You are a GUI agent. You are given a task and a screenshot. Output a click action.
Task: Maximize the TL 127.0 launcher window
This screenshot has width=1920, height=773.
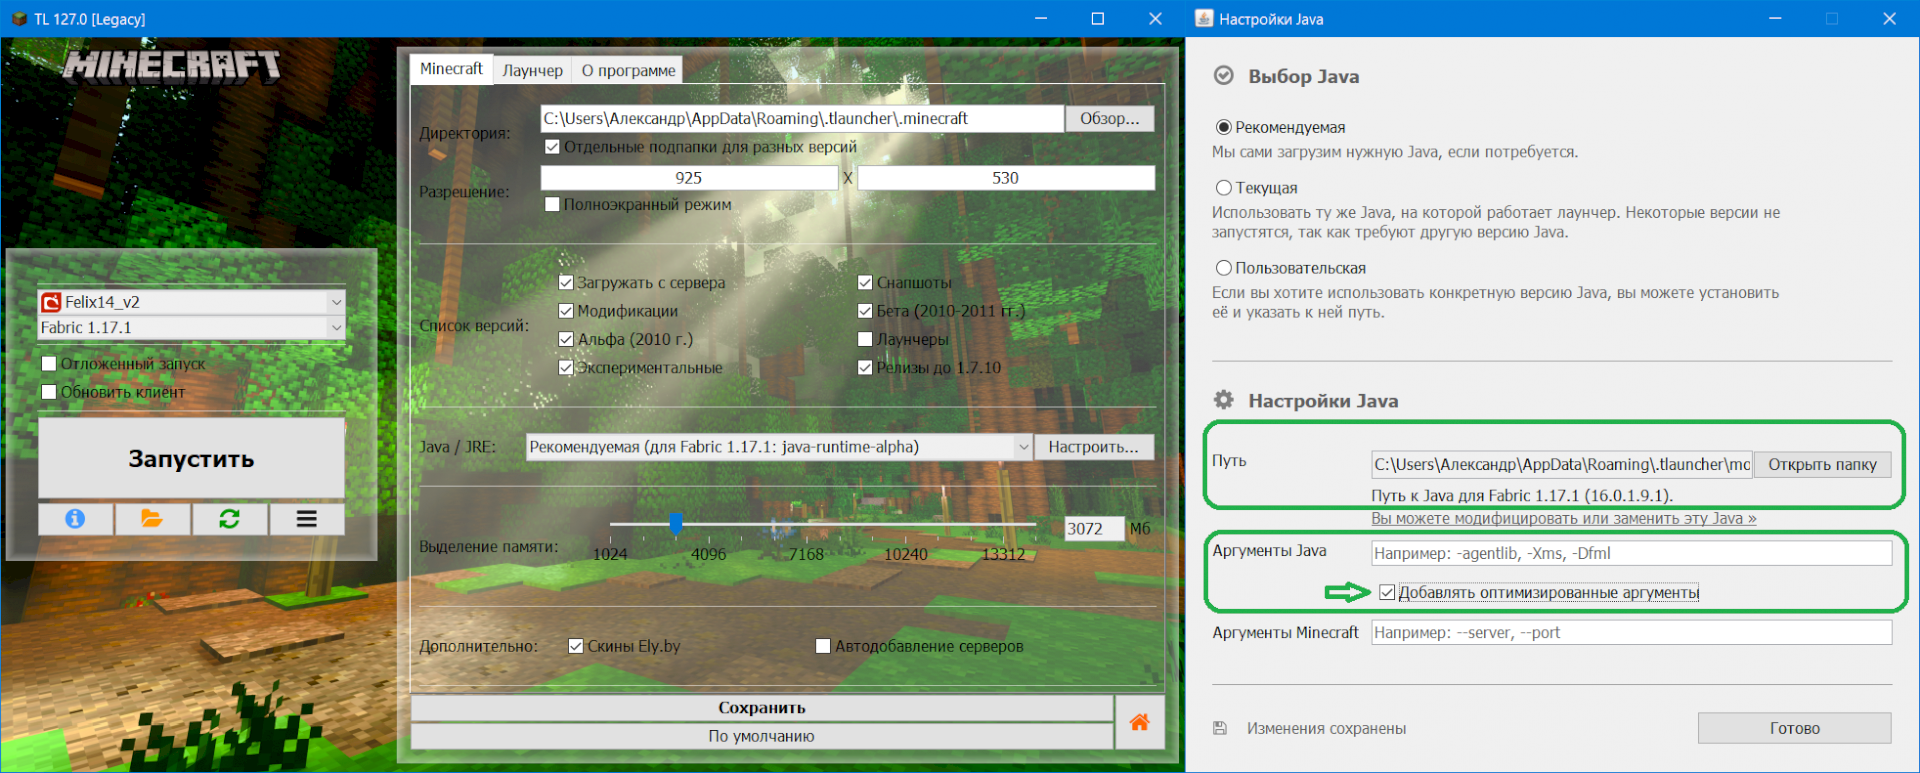click(x=1098, y=19)
